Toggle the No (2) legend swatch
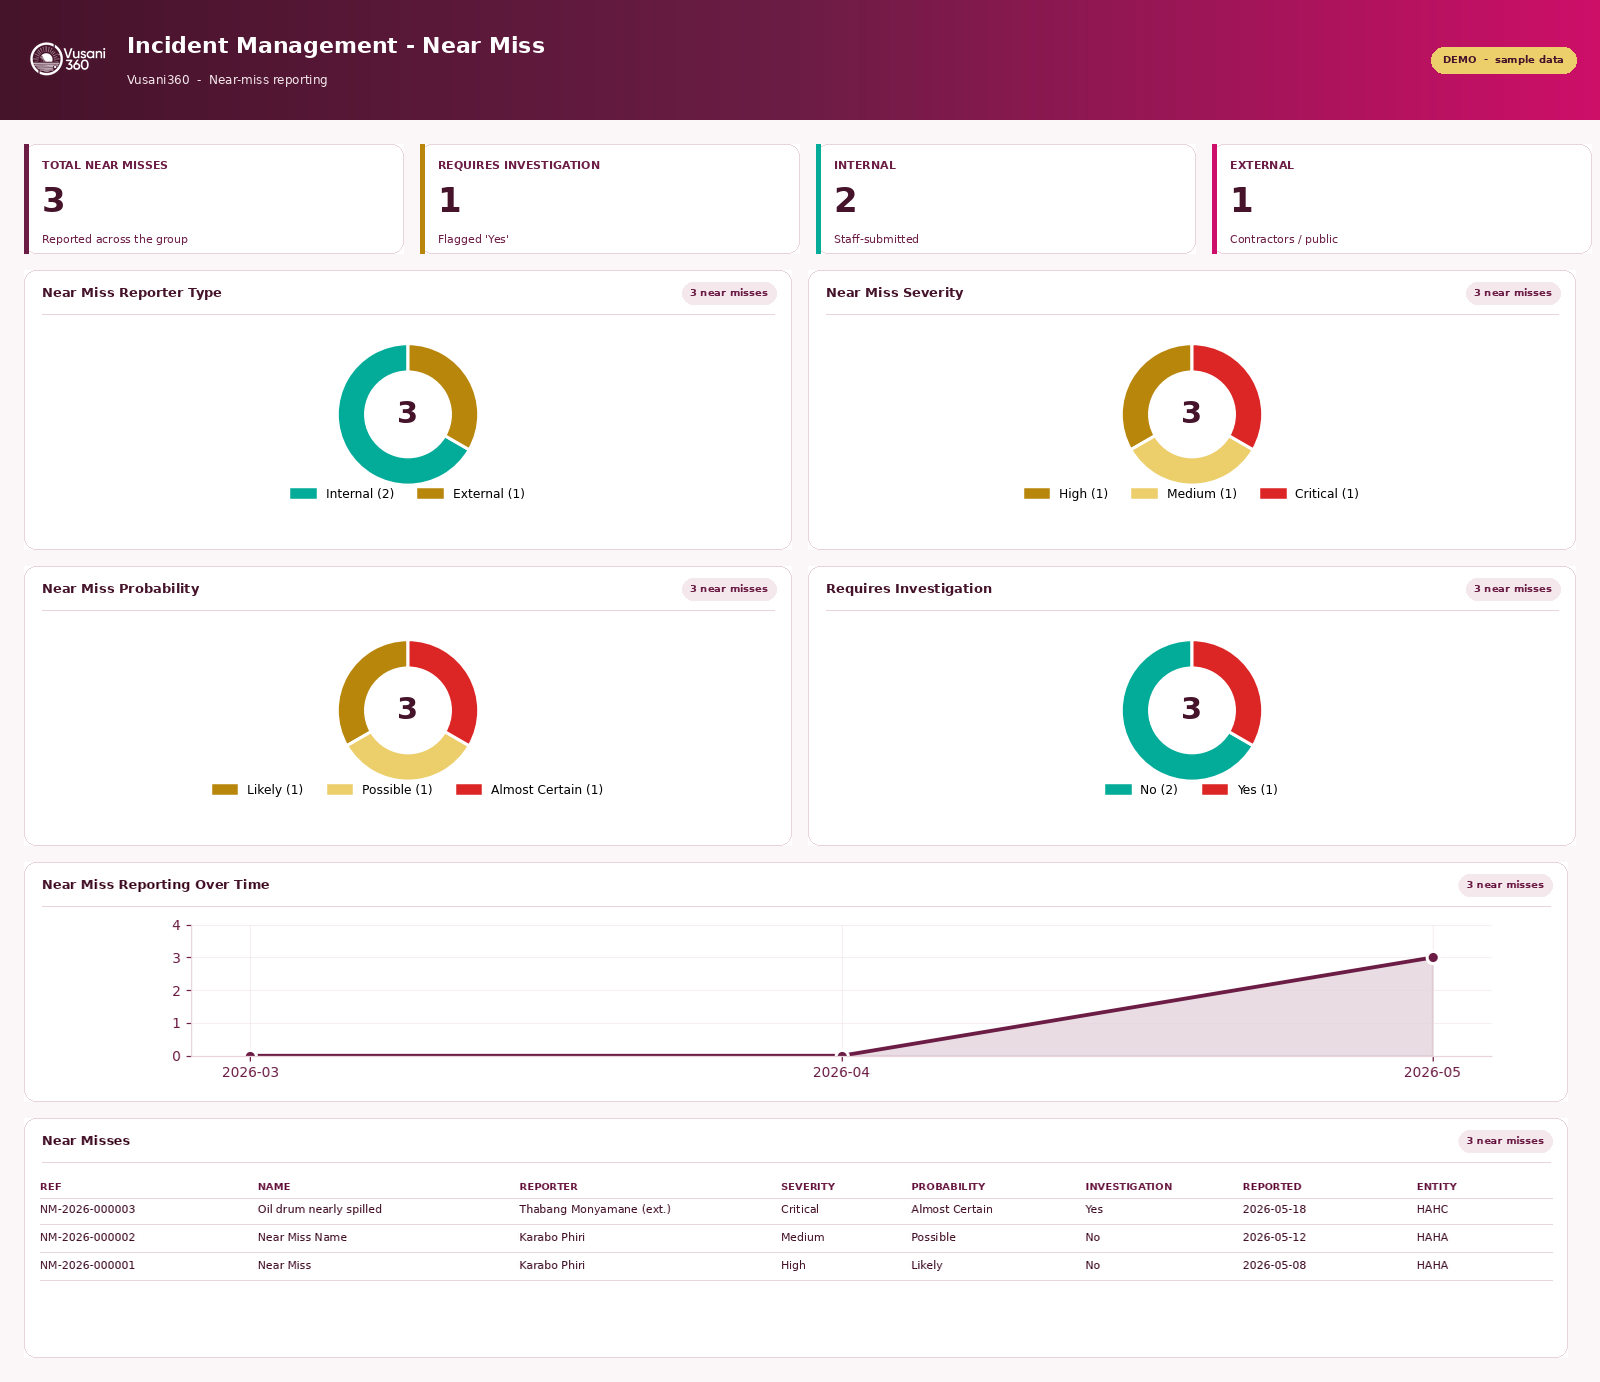This screenshot has height=1382, width=1600. click(1118, 790)
